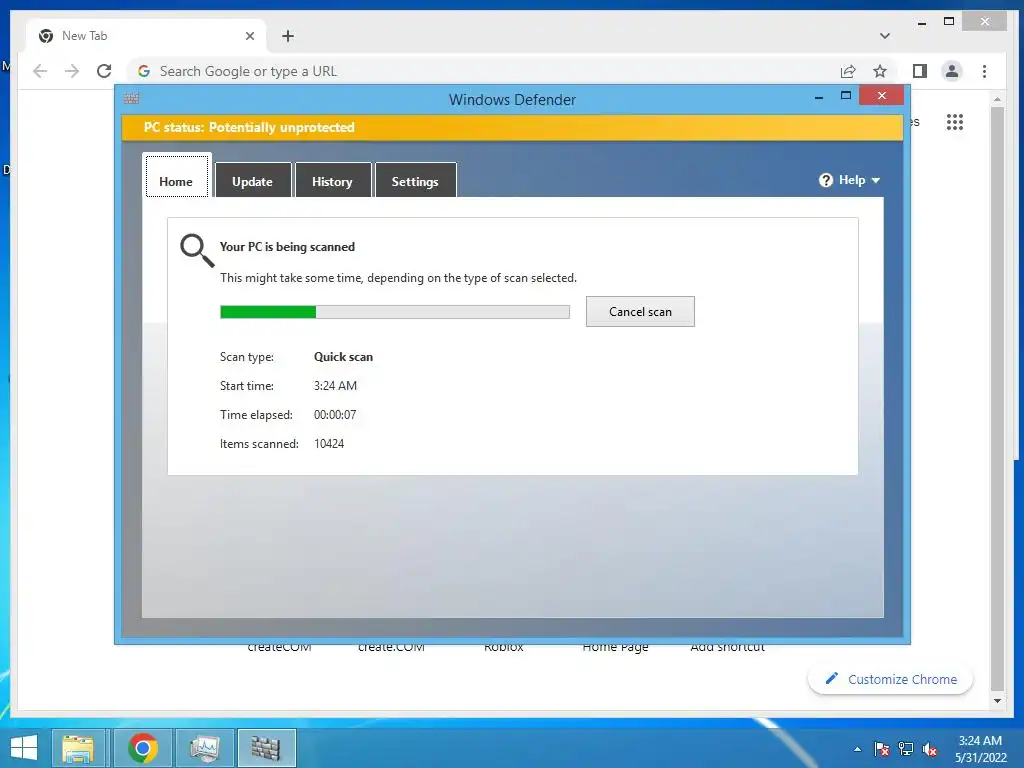The image size is (1024, 768).
Task: Open File Explorer from the taskbar
Action: 78,748
